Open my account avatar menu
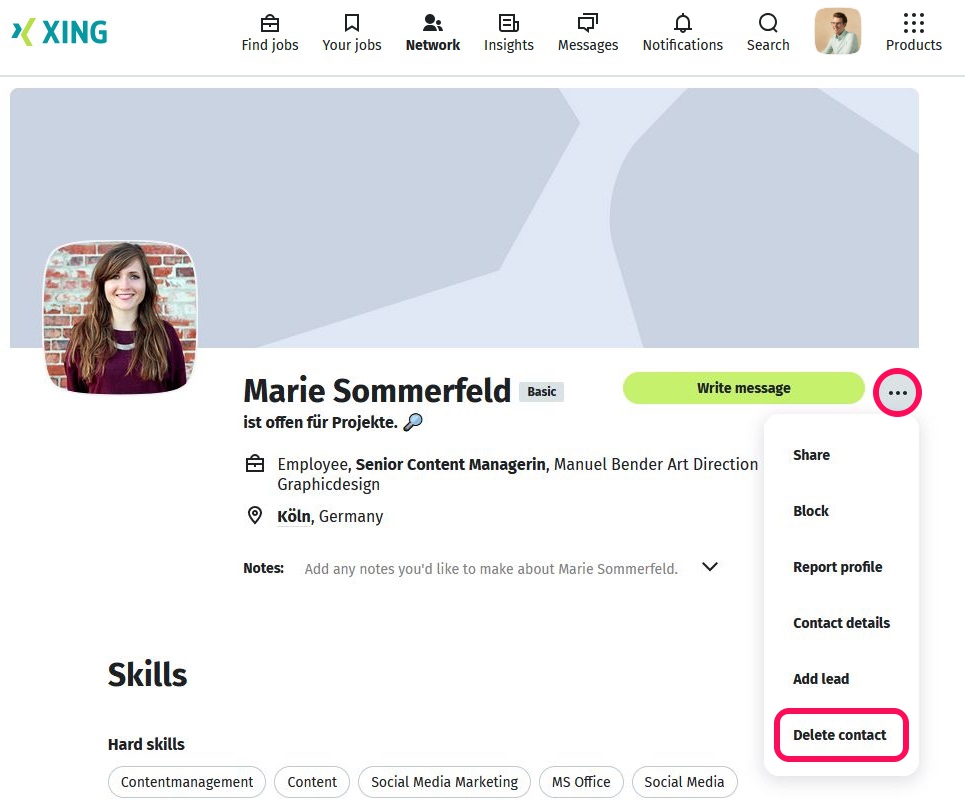This screenshot has width=965, height=802. pyautogui.click(x=838, y=31)
